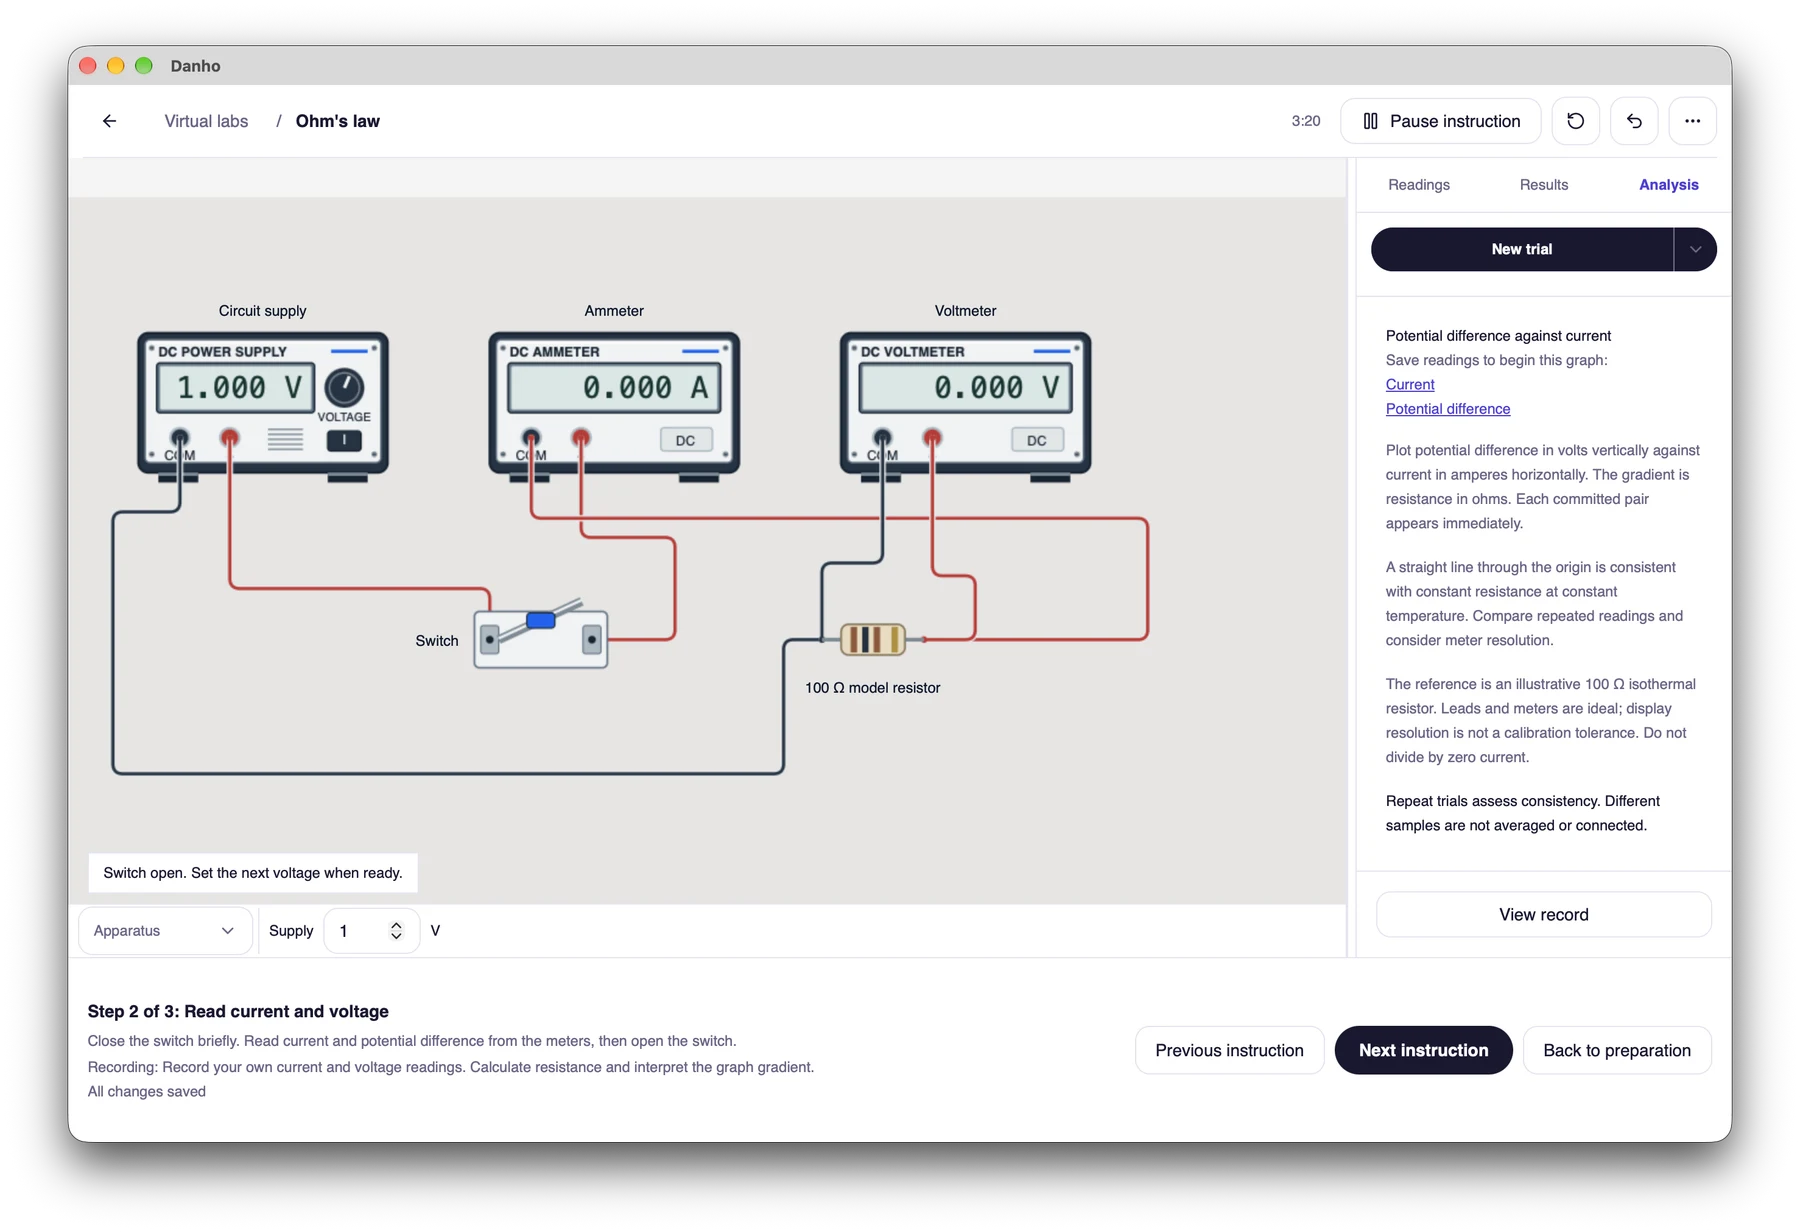1800x1232 pixels.
Task: Click 'Step 2 of 3' heading
Action: pyautogui.click(x=238, y=1012)
